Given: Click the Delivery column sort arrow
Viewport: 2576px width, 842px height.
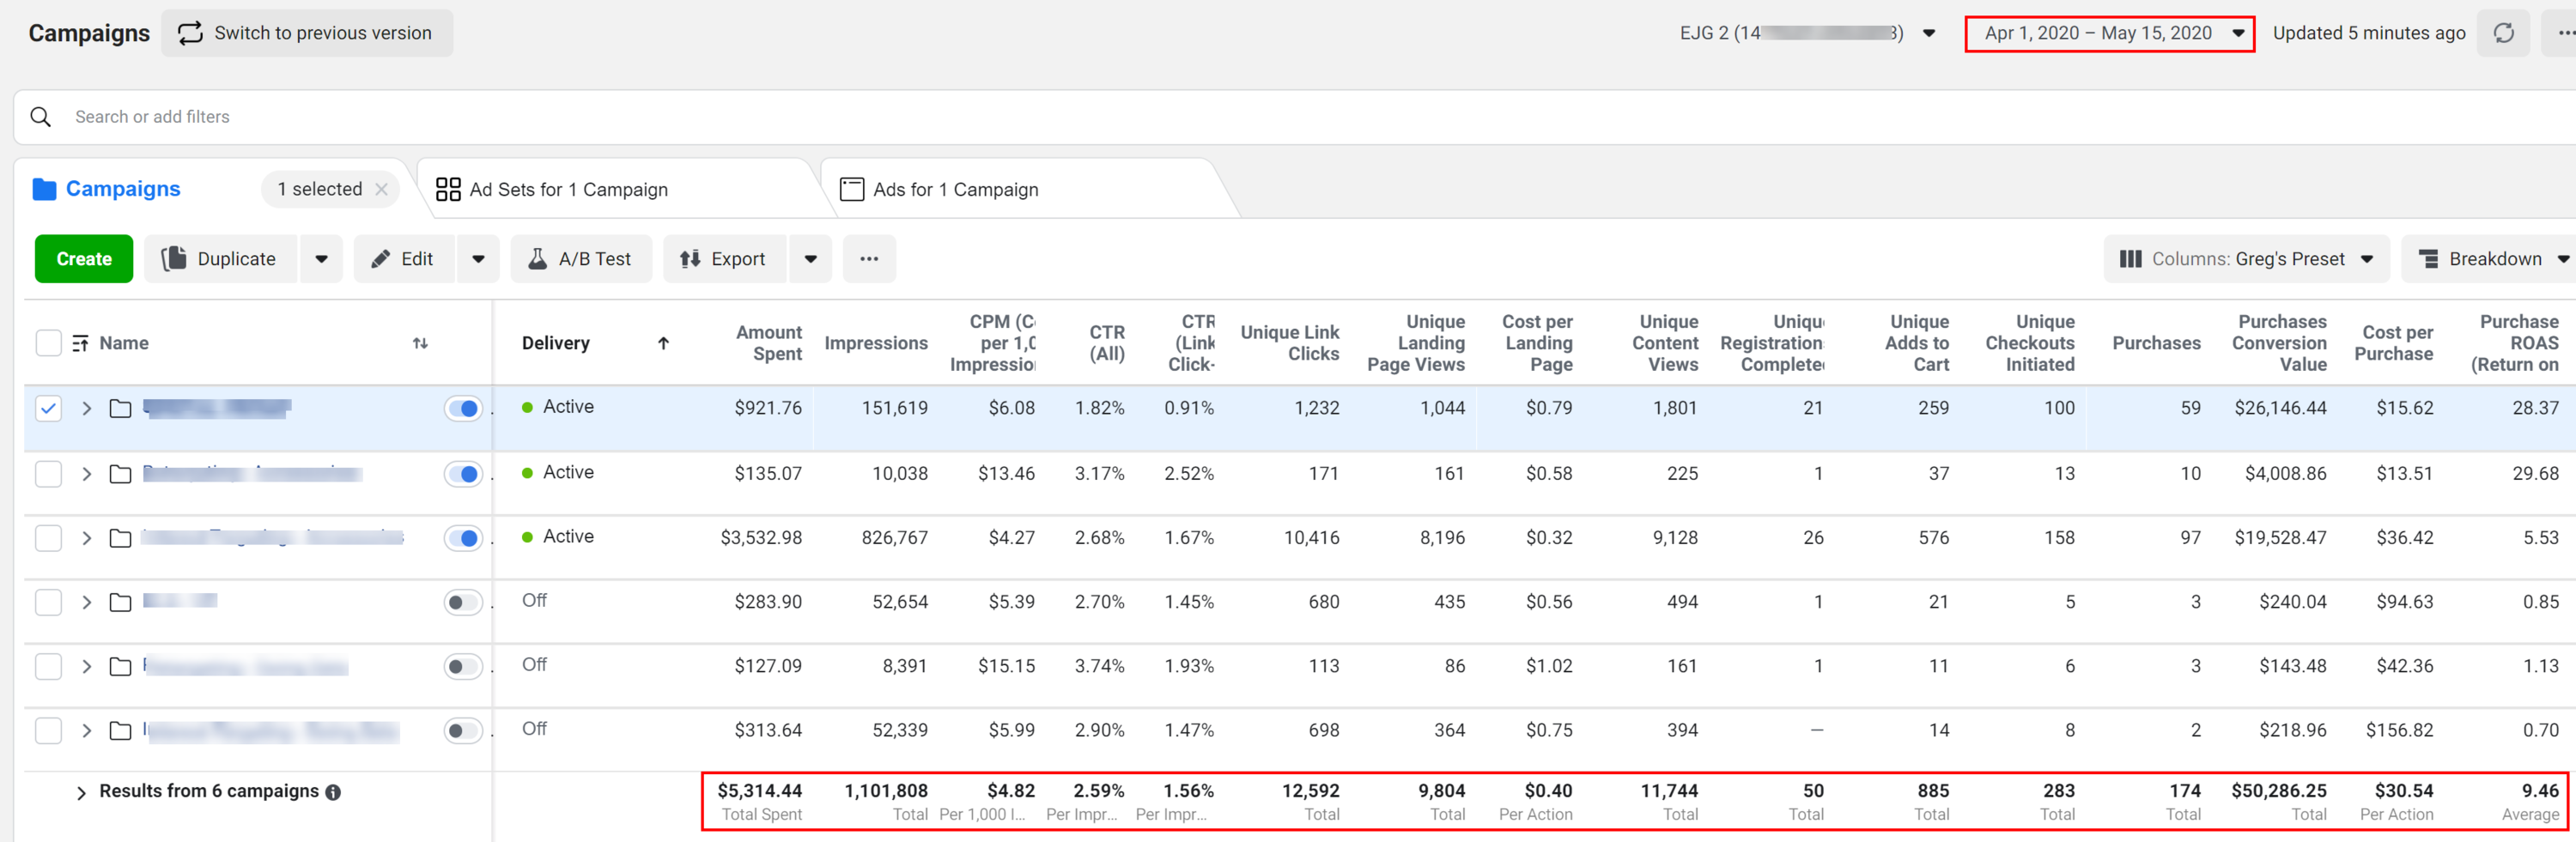Looking at the screenshot, I should pos(663,343).
